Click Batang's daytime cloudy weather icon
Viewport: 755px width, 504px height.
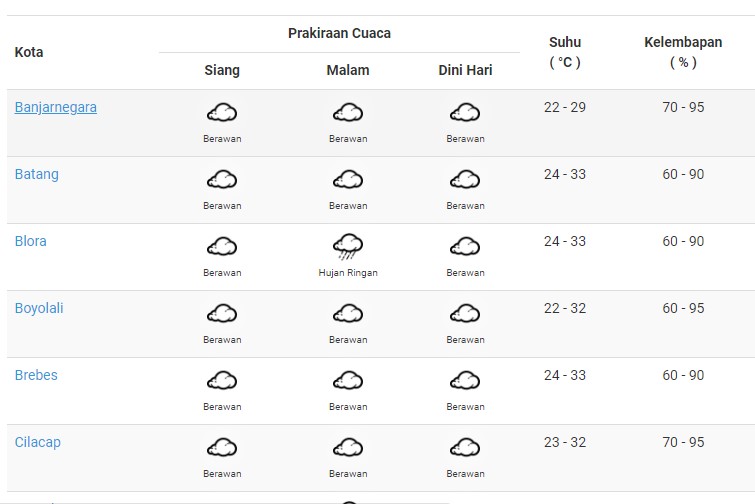[x=221, y=180]
